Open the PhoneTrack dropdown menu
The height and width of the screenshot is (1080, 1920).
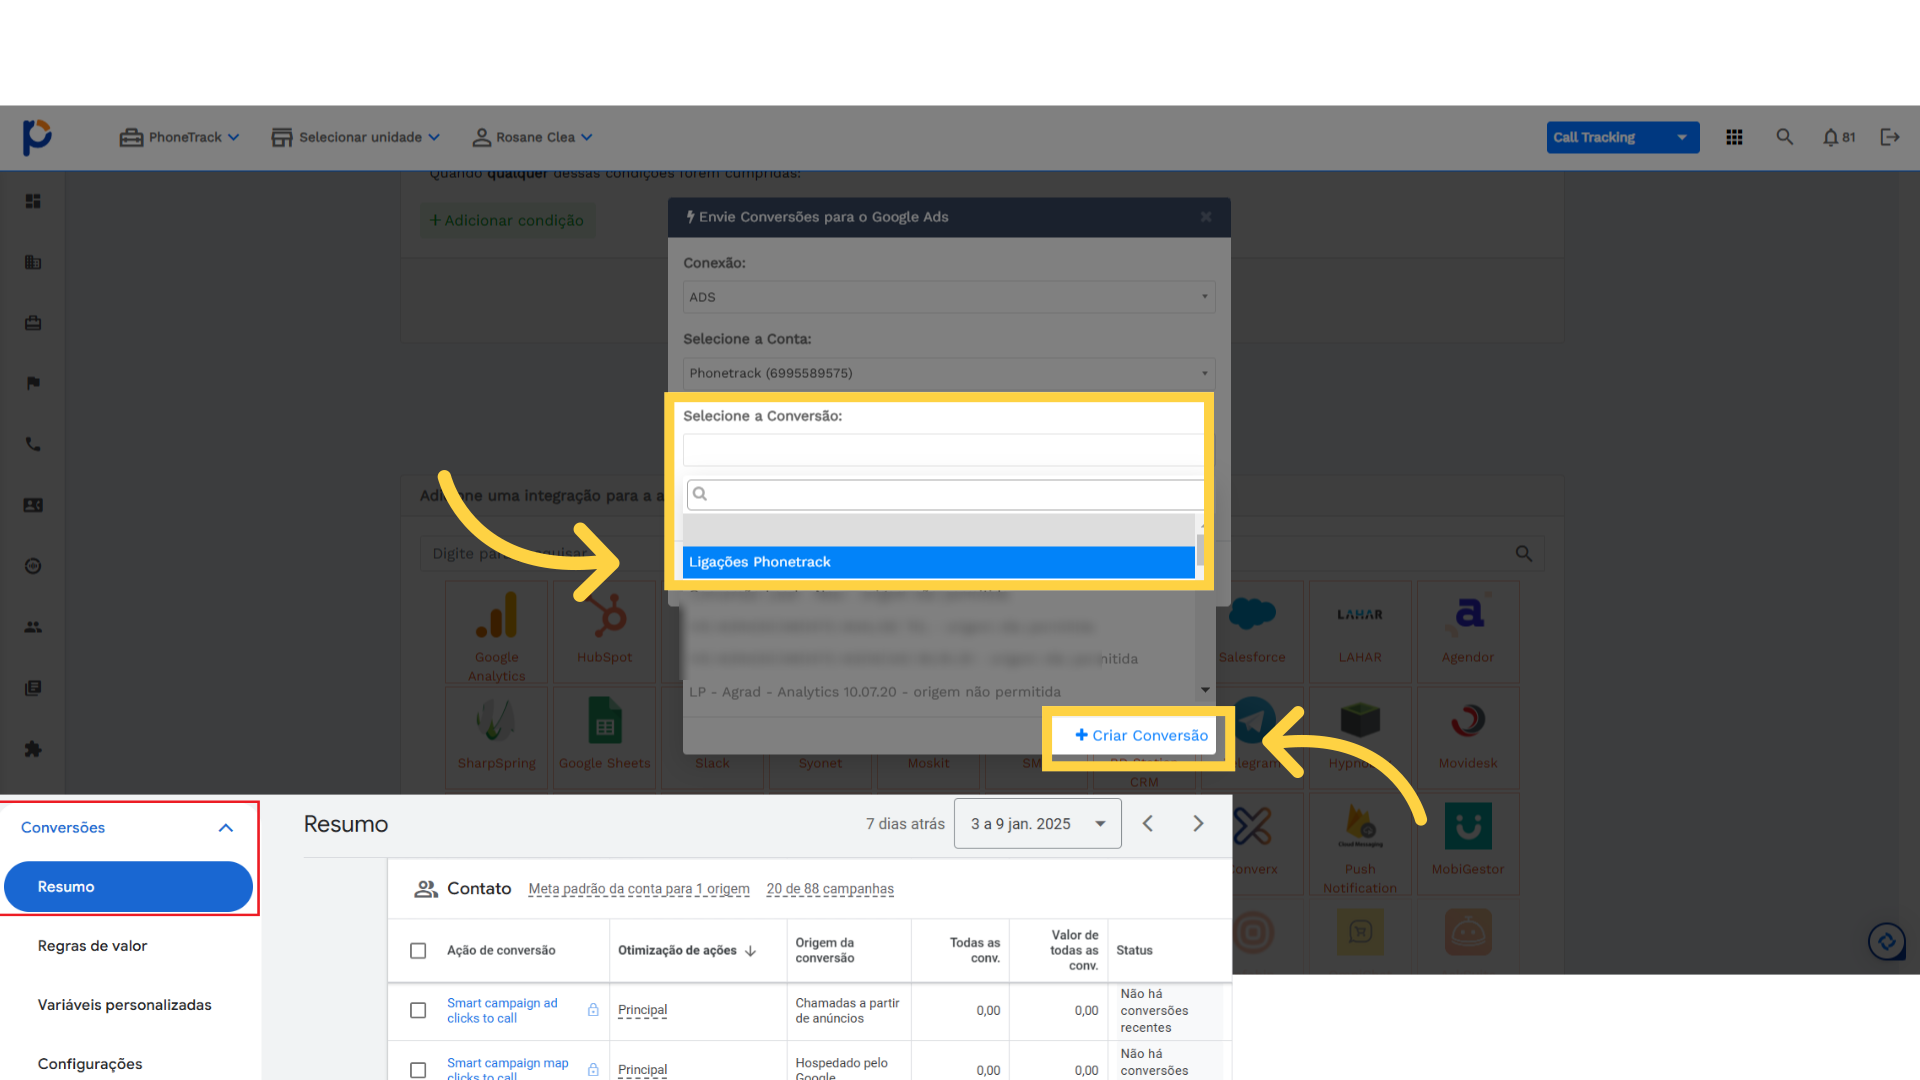click(180, 137)
